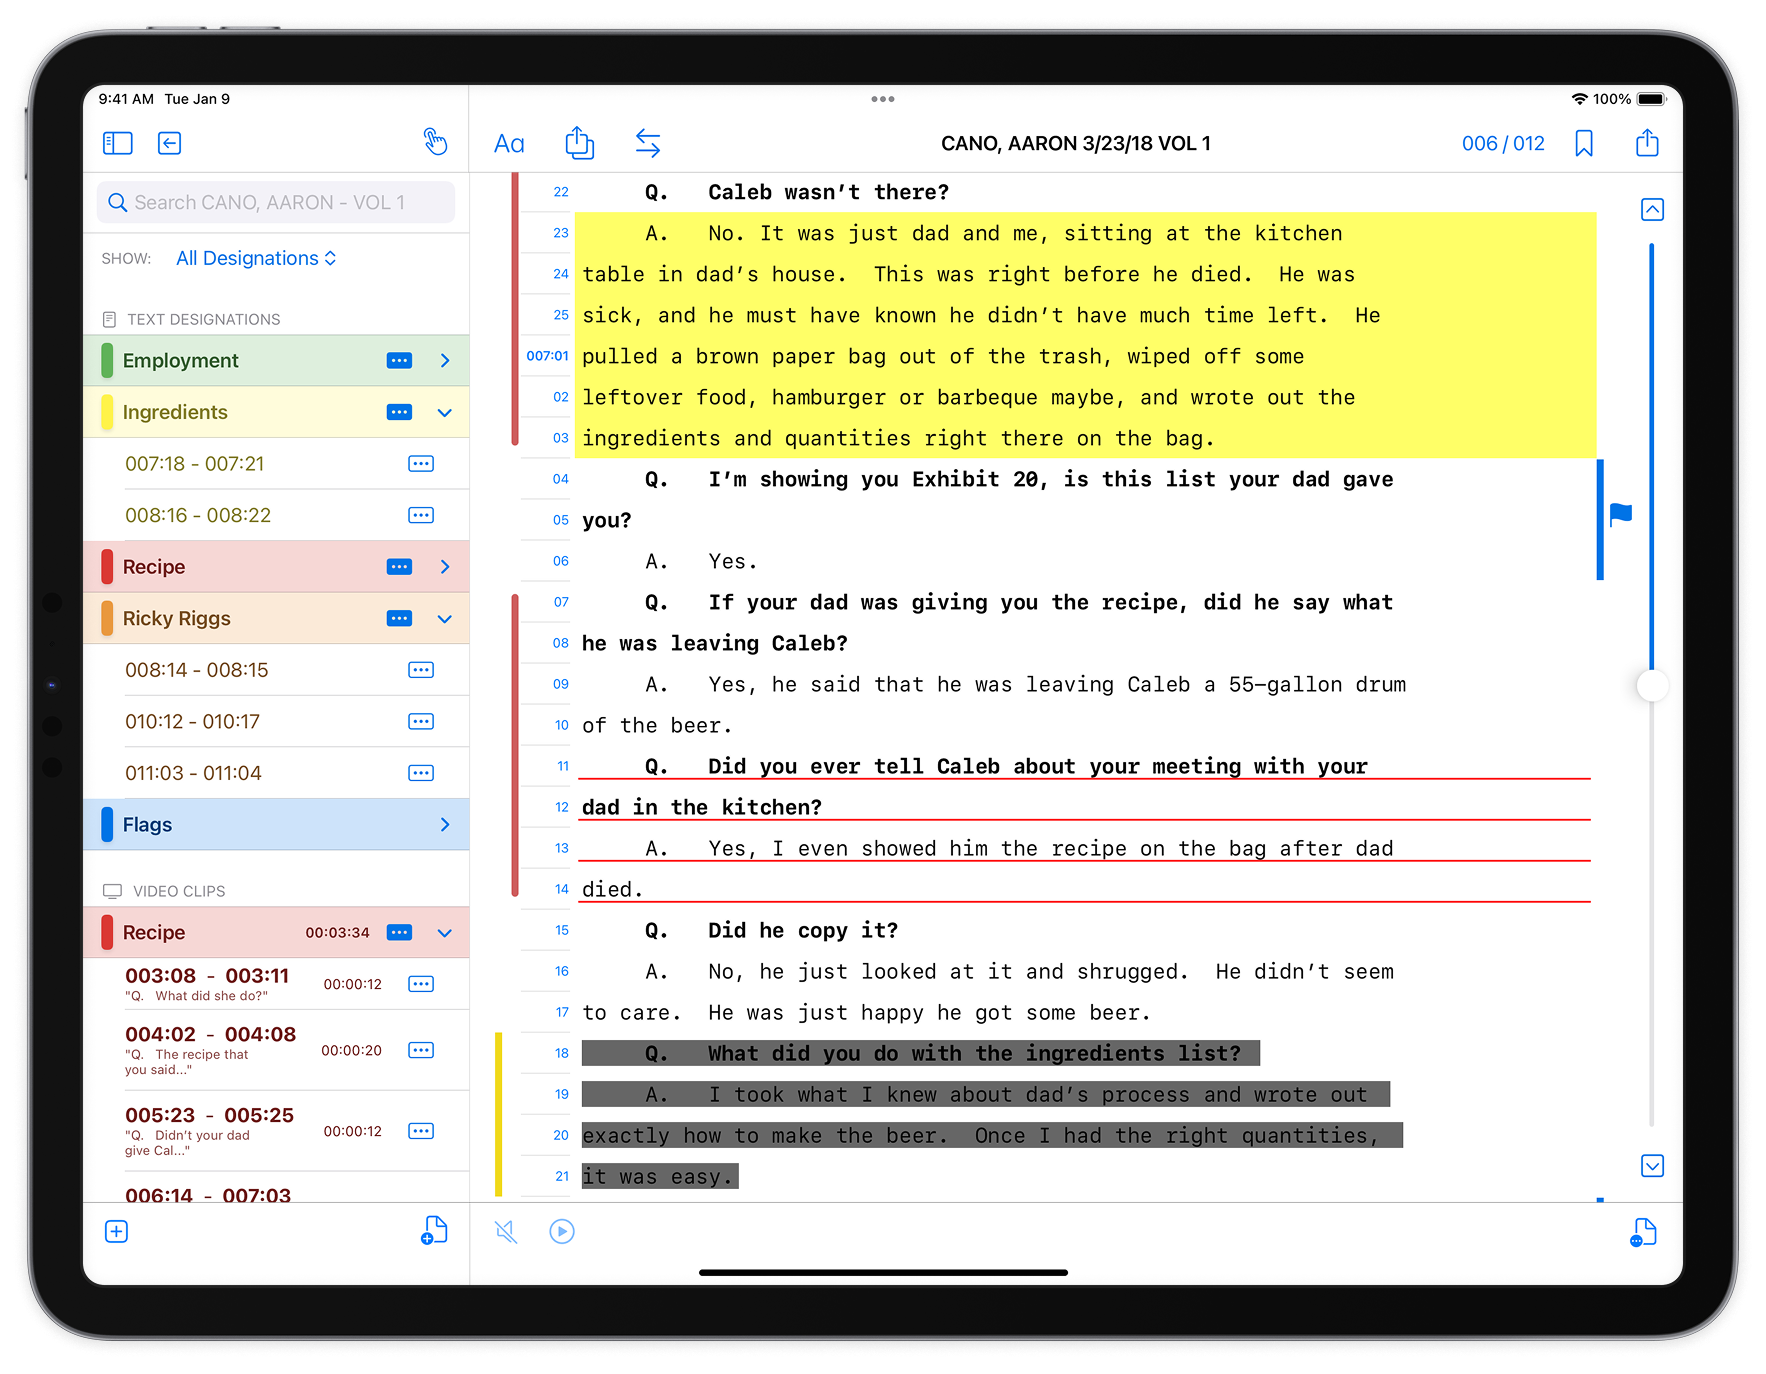Collapse the Ingredients designation group

tap(445, 412)
